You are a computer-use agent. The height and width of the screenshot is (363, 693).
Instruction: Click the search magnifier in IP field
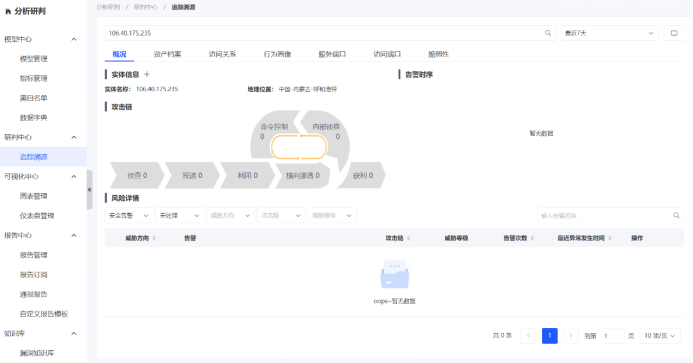[548, 33]
